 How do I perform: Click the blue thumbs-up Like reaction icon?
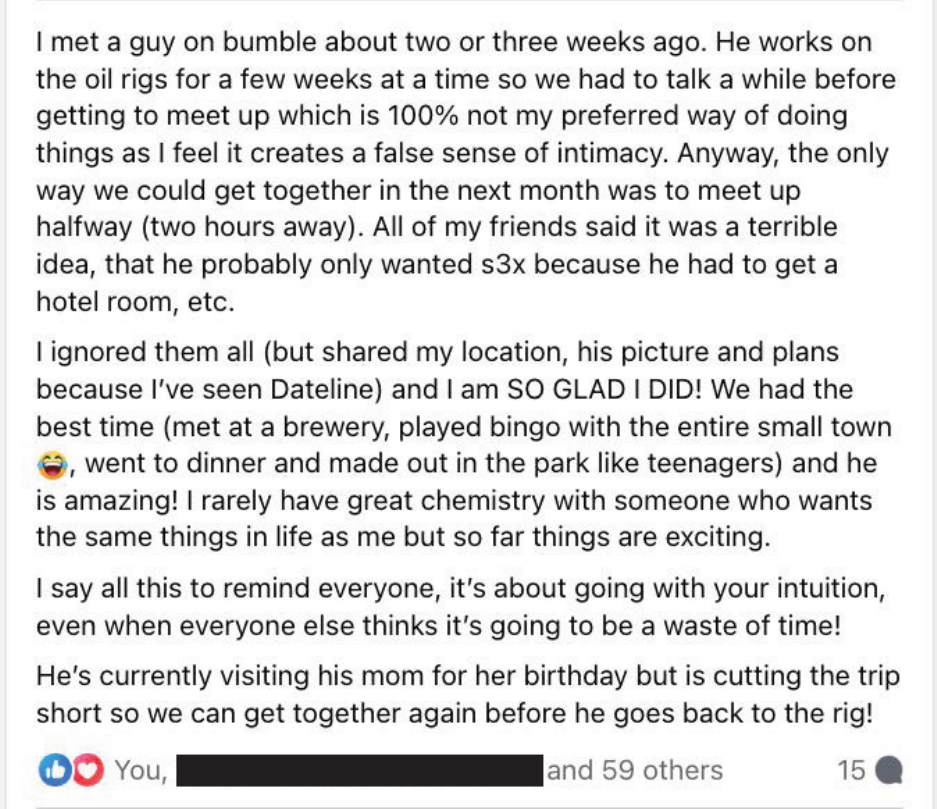[55, 770]
